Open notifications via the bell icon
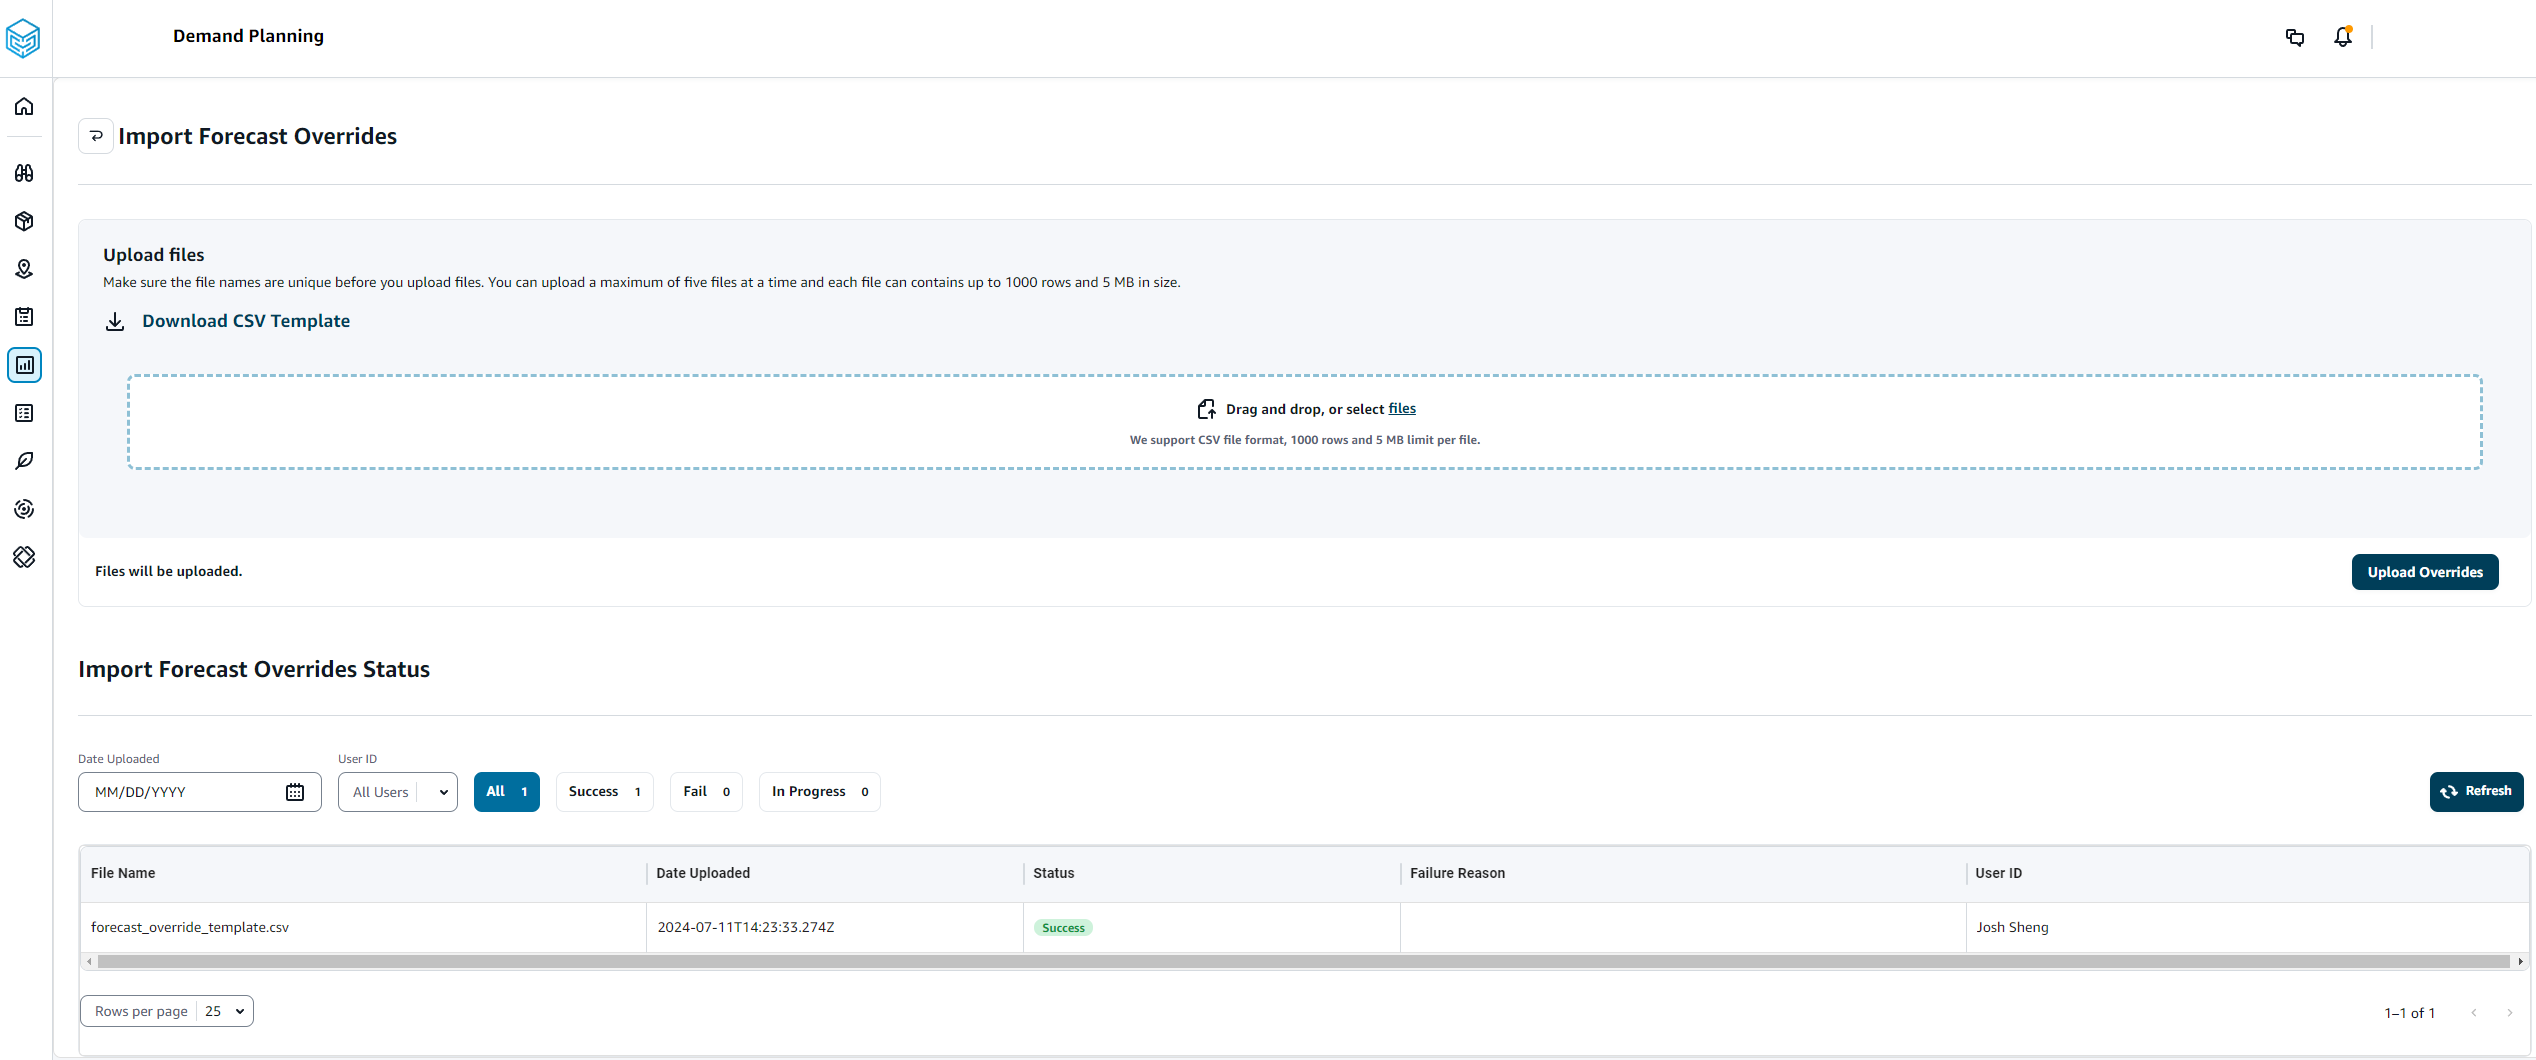 point(2342,36)
